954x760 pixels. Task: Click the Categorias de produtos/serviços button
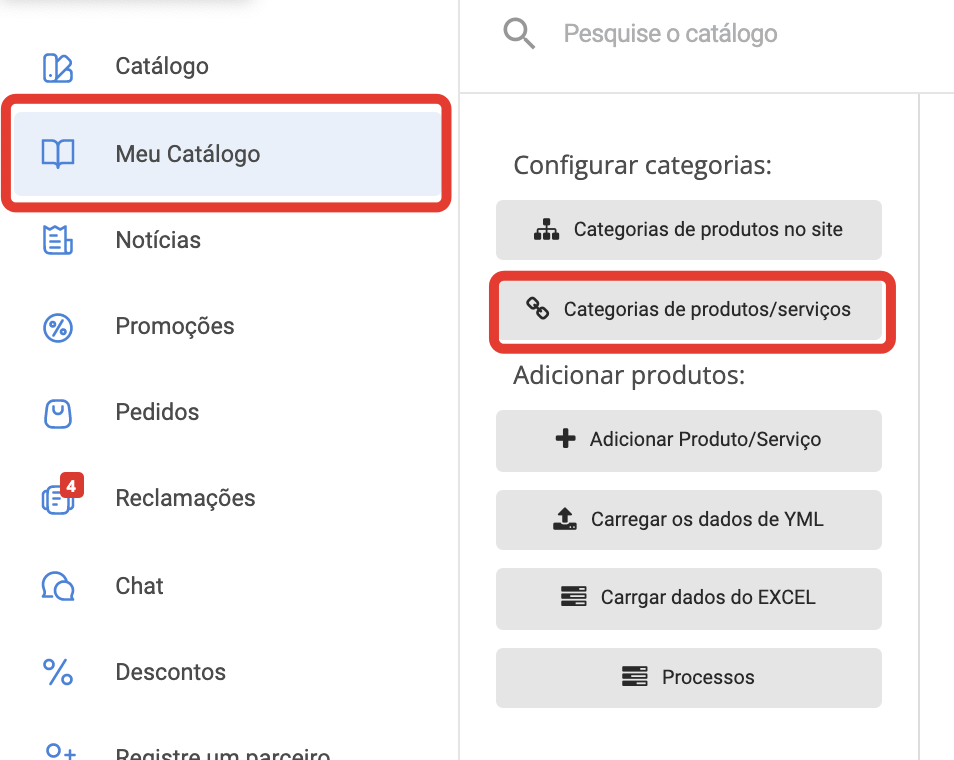pos(690,309)
